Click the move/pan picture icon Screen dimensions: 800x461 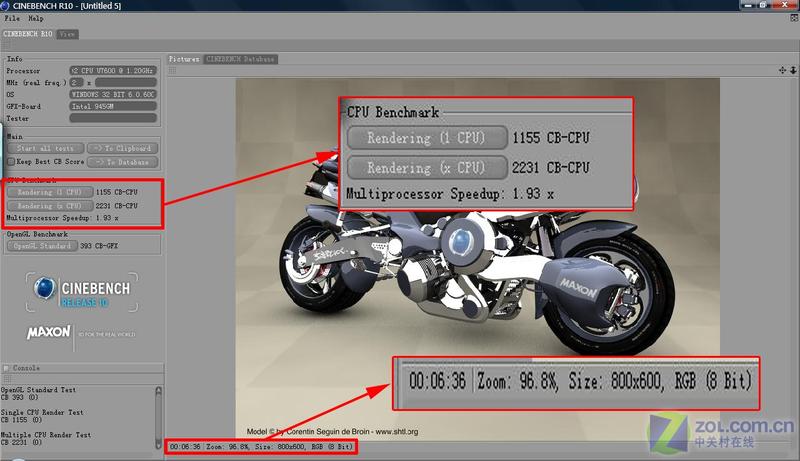(x=783, y=70)
